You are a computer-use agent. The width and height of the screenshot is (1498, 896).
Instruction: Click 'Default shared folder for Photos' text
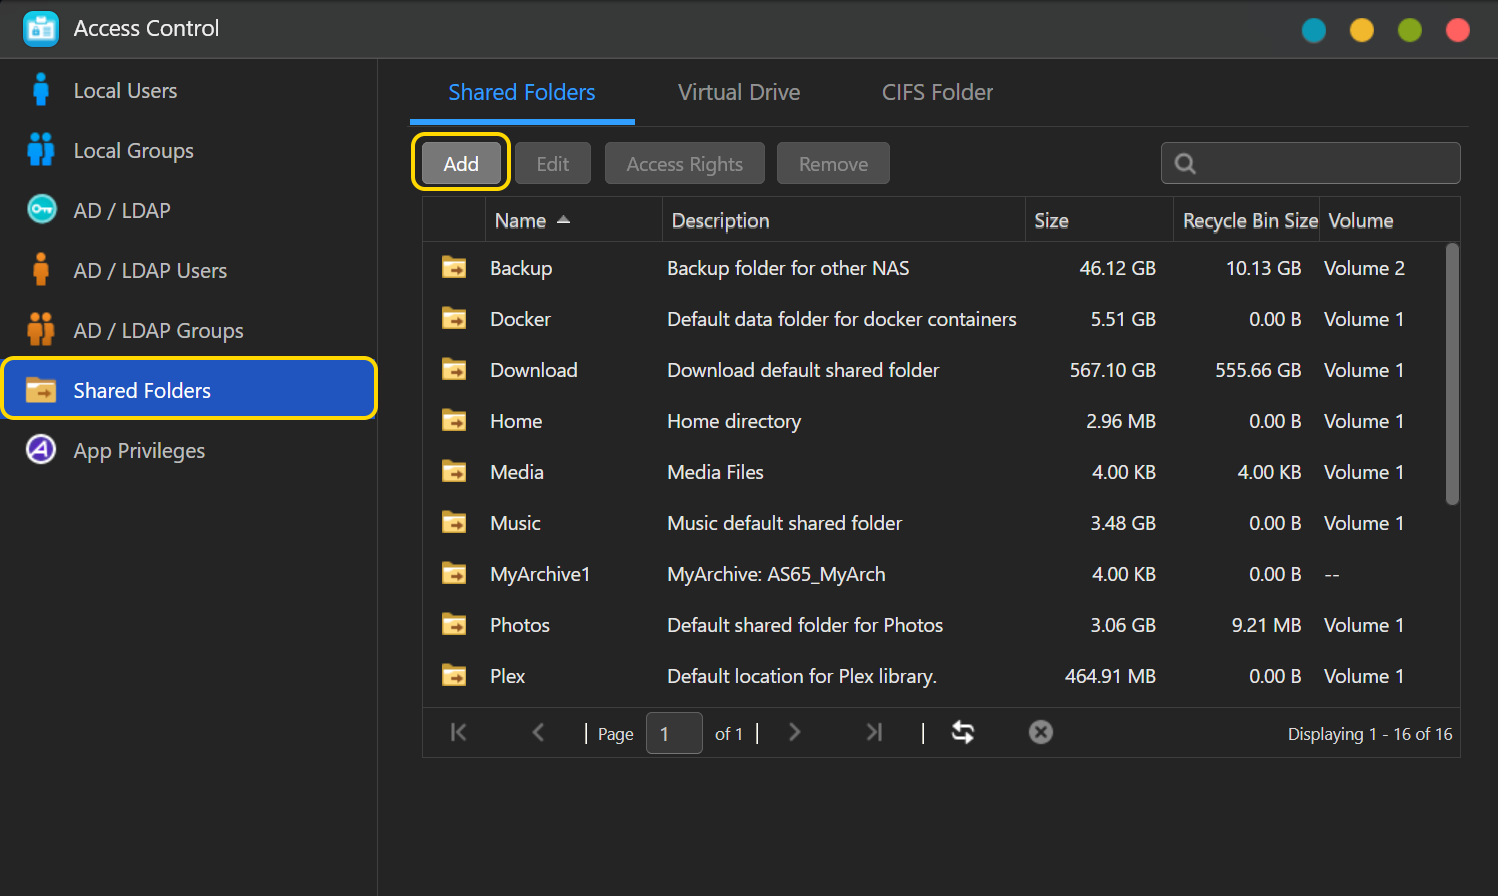point(805,625)
